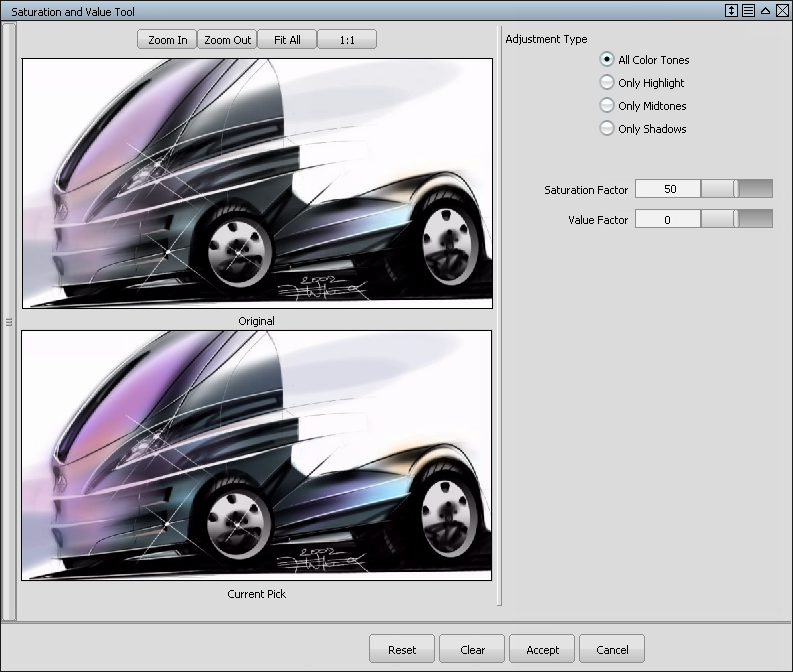This screenshot has height=672, width=793.
Task: Accept the saturation changes
Action: pyautogui.click(x=542, y=649)
